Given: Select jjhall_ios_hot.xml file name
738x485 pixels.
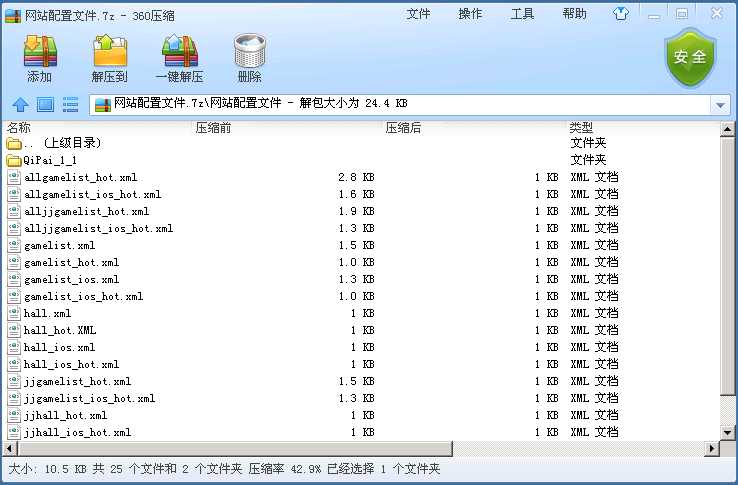Looking at the screenshot, I should pos(78,432).
